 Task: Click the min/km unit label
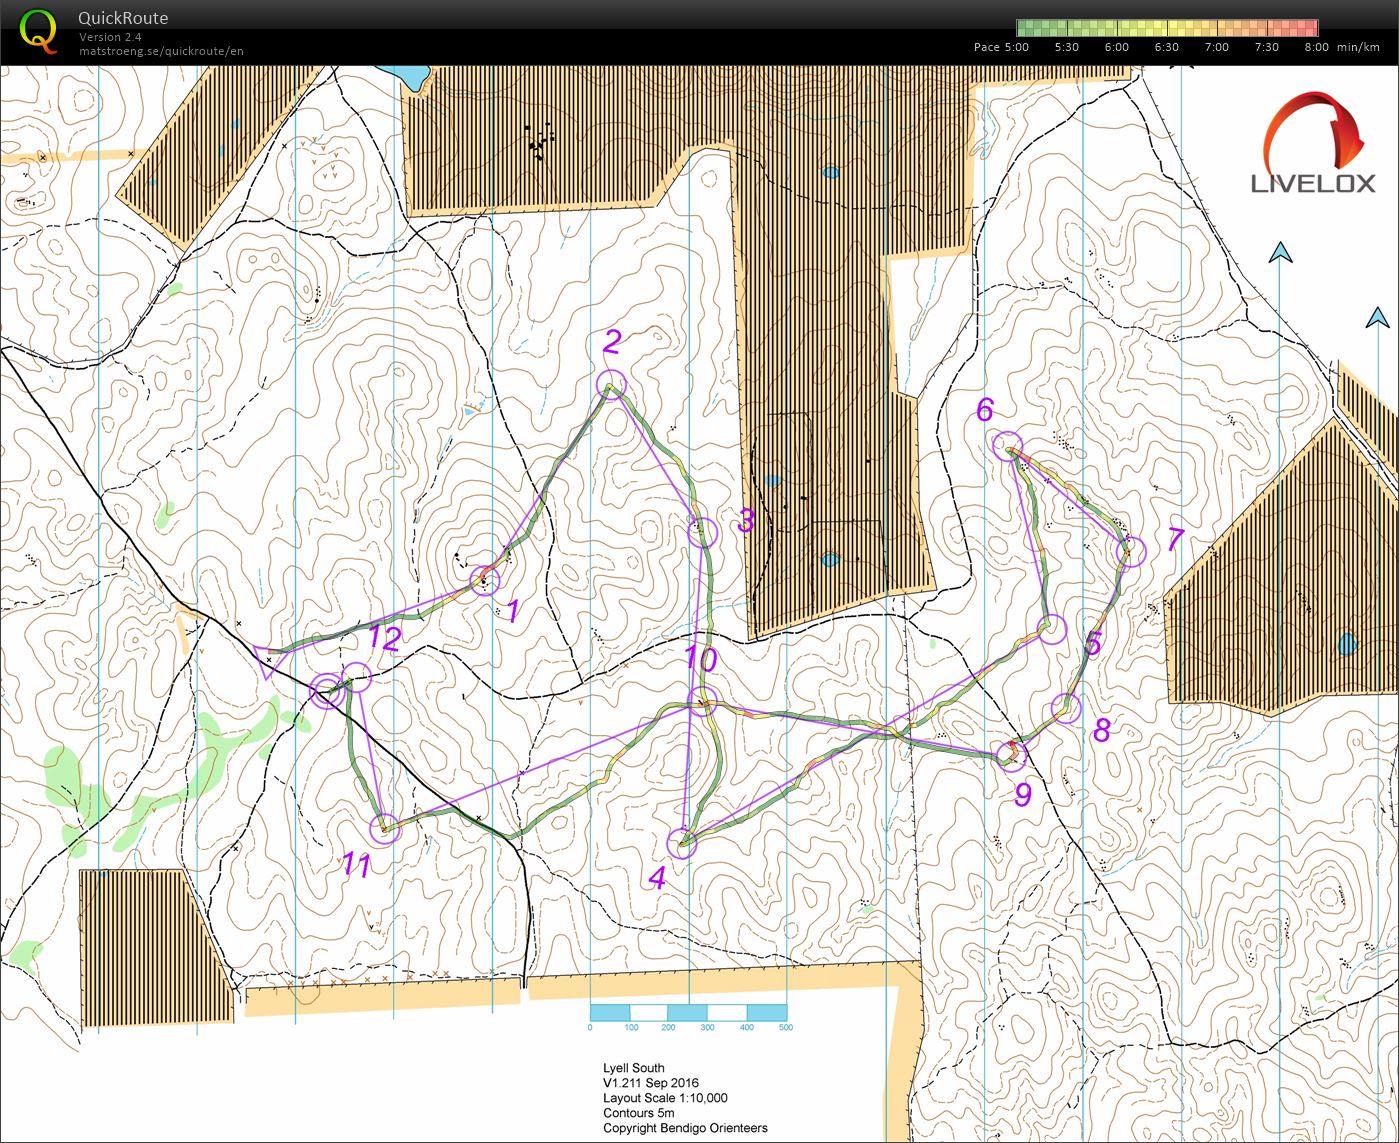tap(1358, 46)
